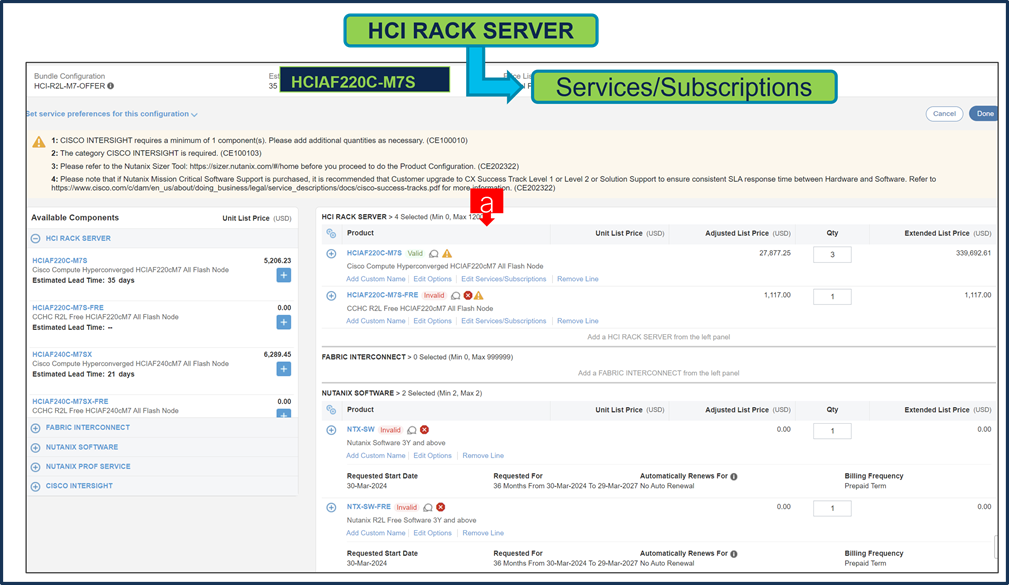Click Add Custom Name for HCIAF220C-M7S
The width and height of the screenshot is (1009, 585).
click(x=376, y=279)
